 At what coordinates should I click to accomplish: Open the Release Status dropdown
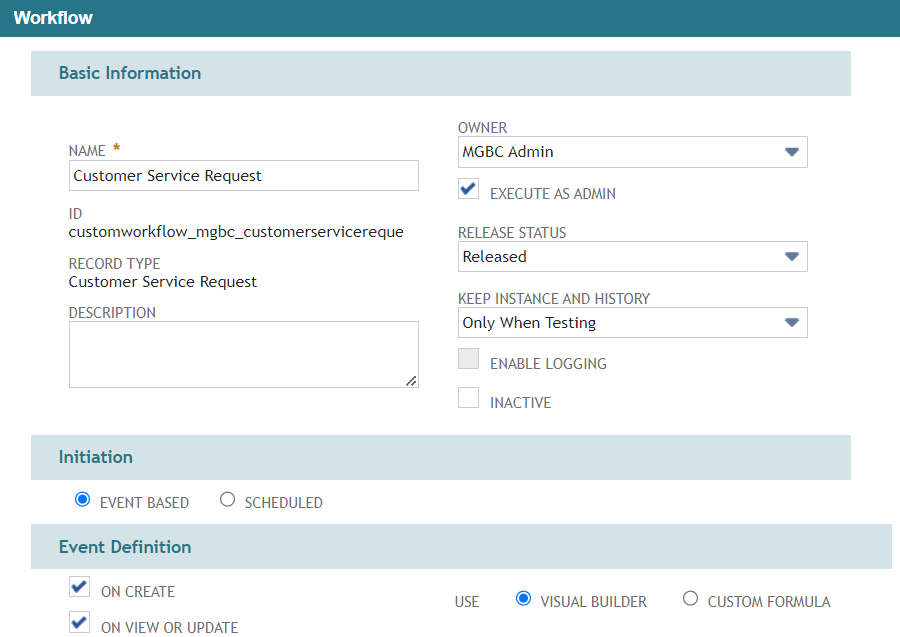(x=633, y=257)
